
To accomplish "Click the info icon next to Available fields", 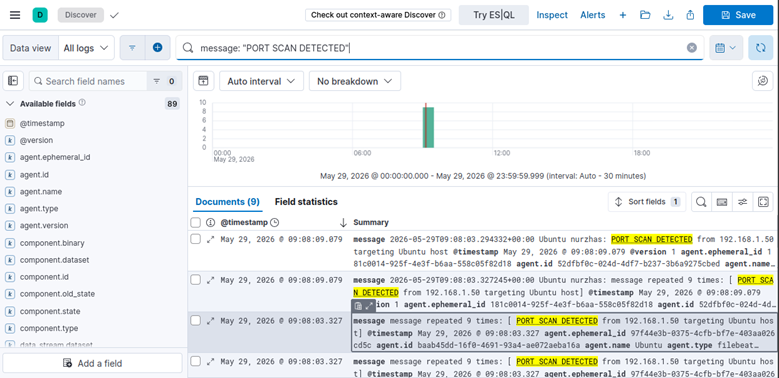I will pyautogui.click(x=82, y=103).
